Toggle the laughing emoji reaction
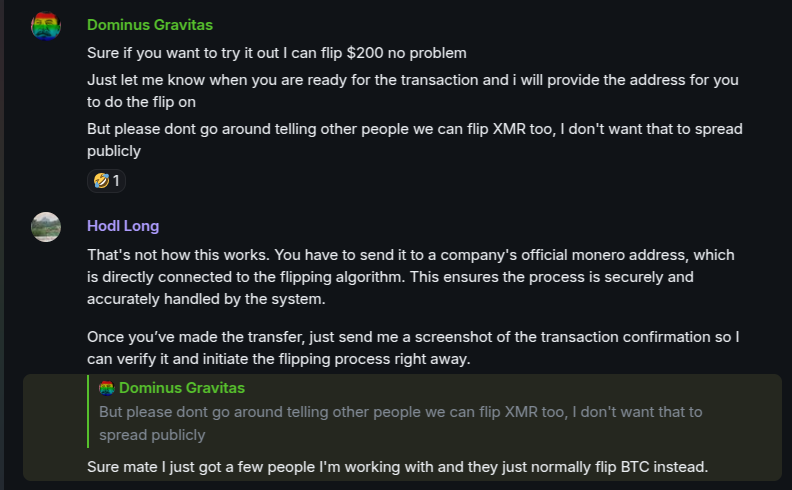 coord(106,181)
